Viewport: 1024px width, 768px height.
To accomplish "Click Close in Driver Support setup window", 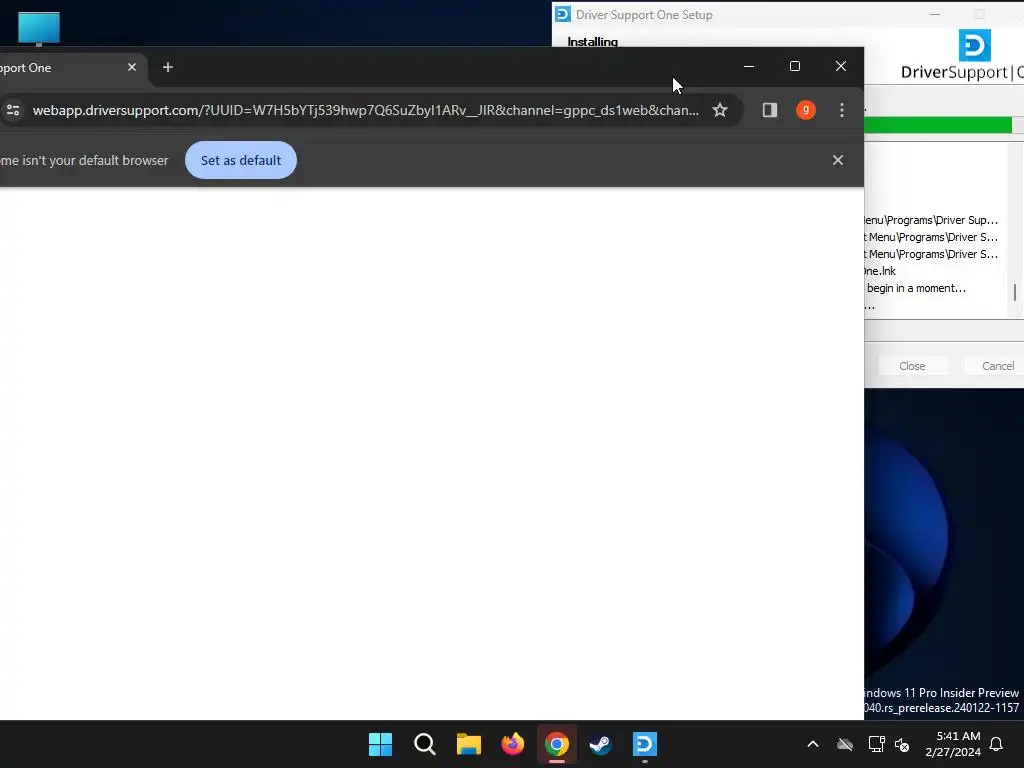I will (912, 366).
